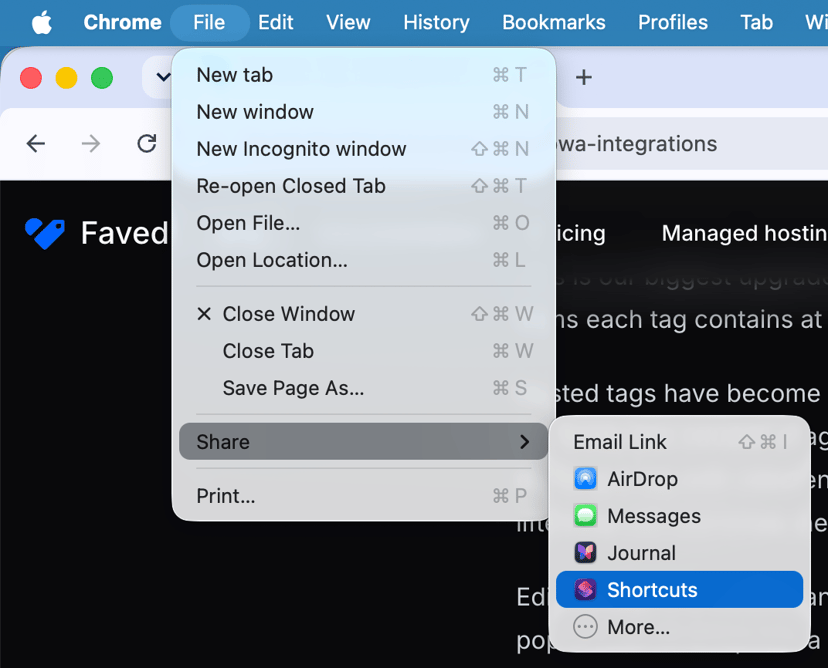Choose Save Page As… item
The image size is (828, 668).
coord(363,388)
